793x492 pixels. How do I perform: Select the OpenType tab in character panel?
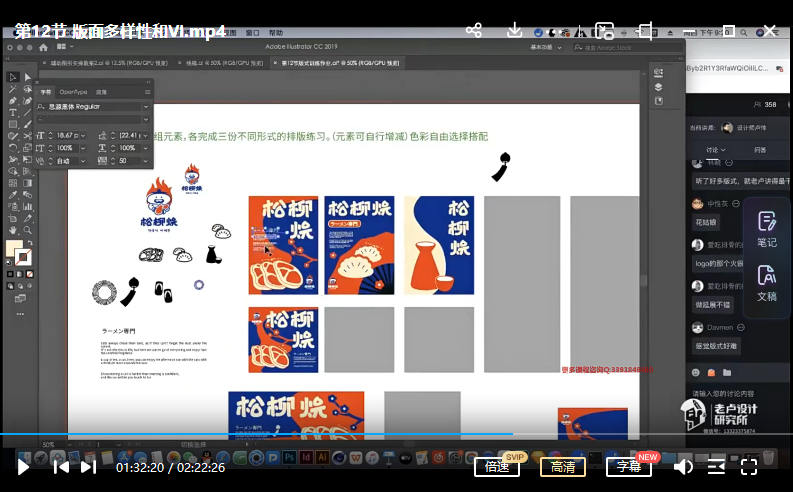click(x=73, y=91)
